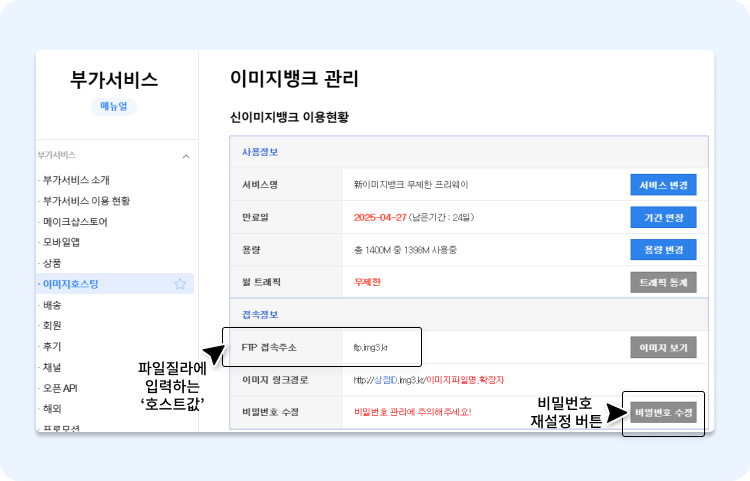
Task: Click the 이미지 링크경로 URL text
Action: pyautogui.click(x=429, y=380)
